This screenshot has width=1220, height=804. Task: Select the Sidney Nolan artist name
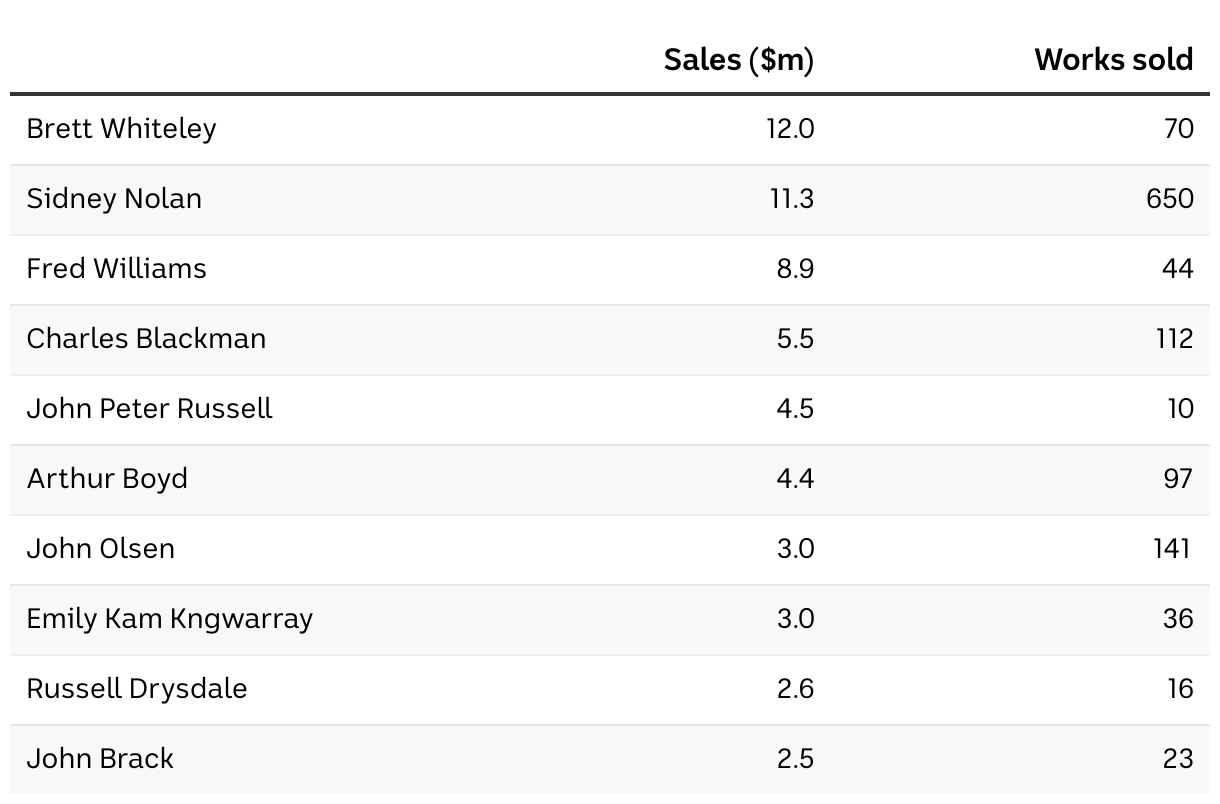click(x=114, y=199)
